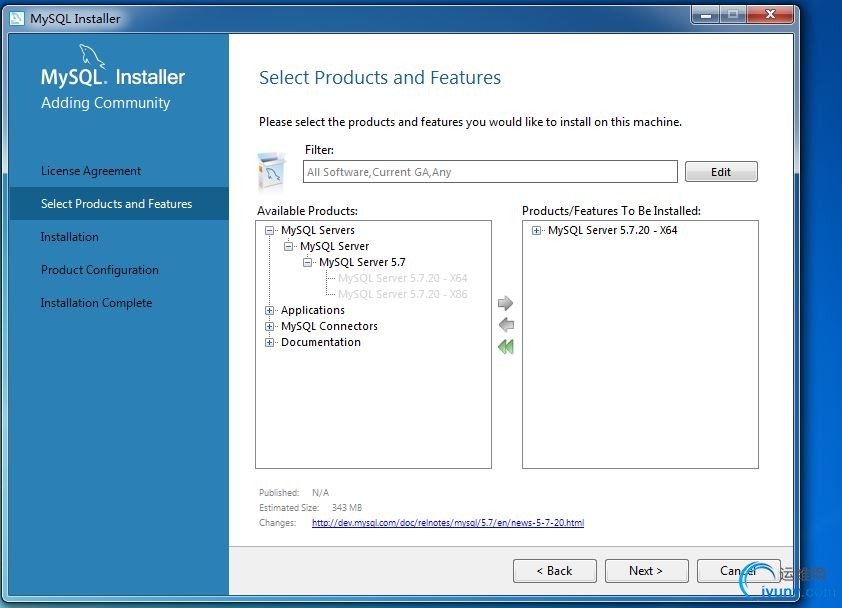
Task: Select the MySQL Servers tree label
Action: pos(318,230)
